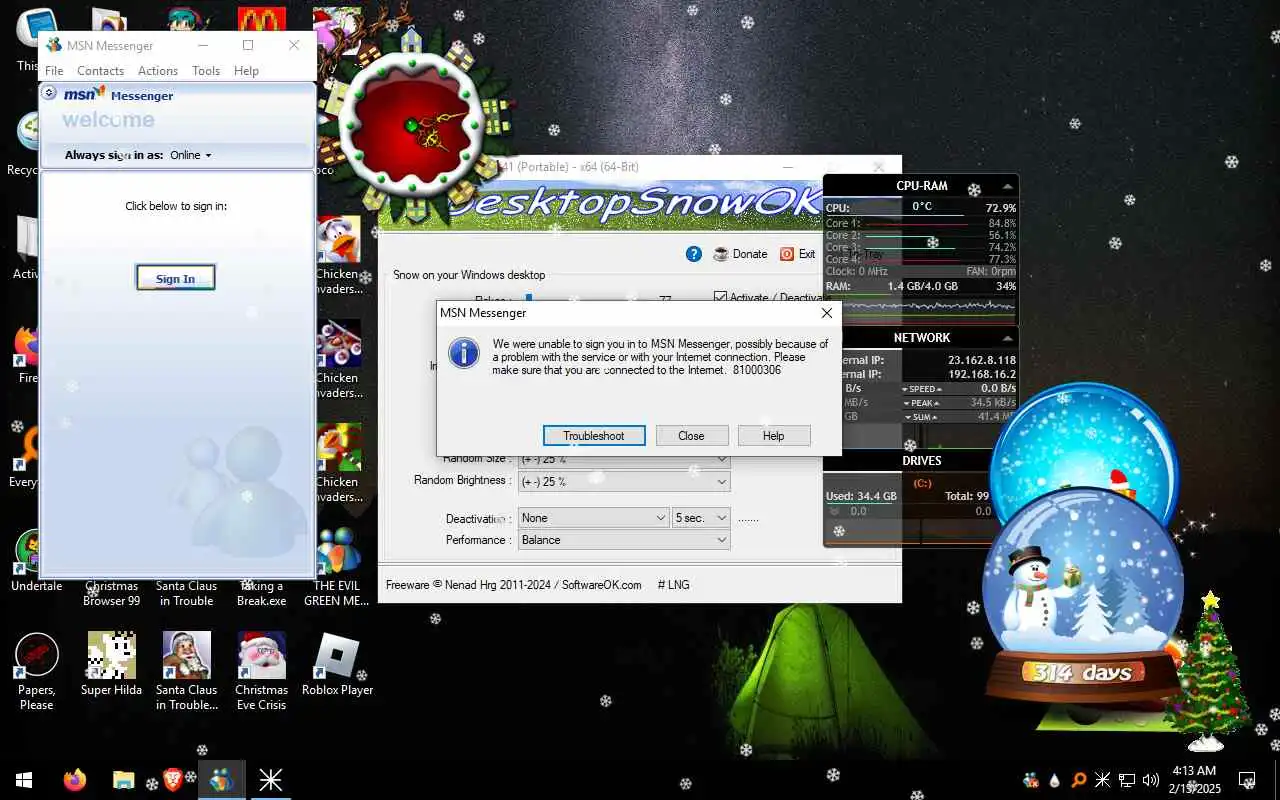
Task: Click the MSN Messenger tray icon
Action: [x=1031, y=780]
